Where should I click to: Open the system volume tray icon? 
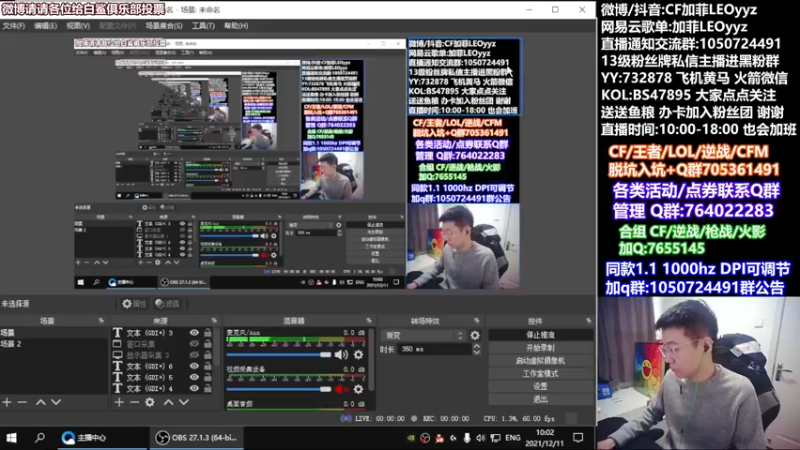481,438
